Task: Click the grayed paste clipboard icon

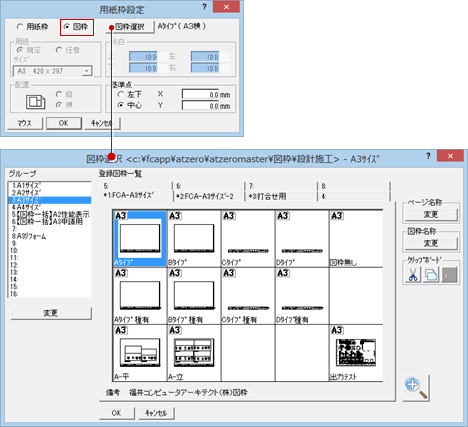Action: [x=449, y=275]
